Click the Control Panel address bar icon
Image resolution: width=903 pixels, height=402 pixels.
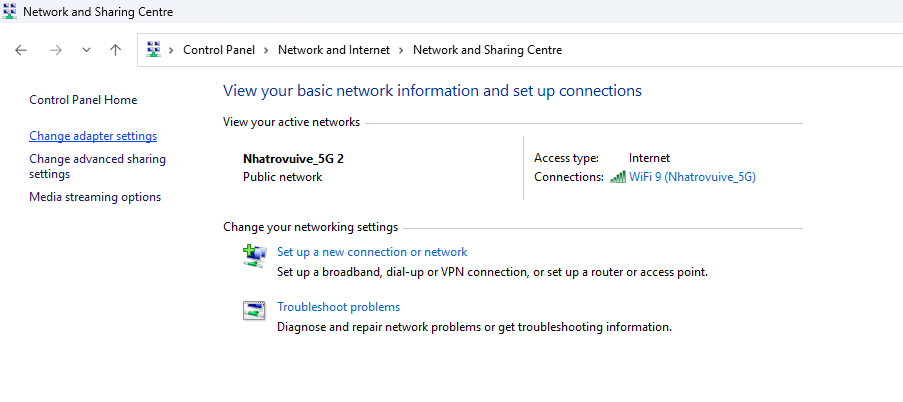point(155,50)
